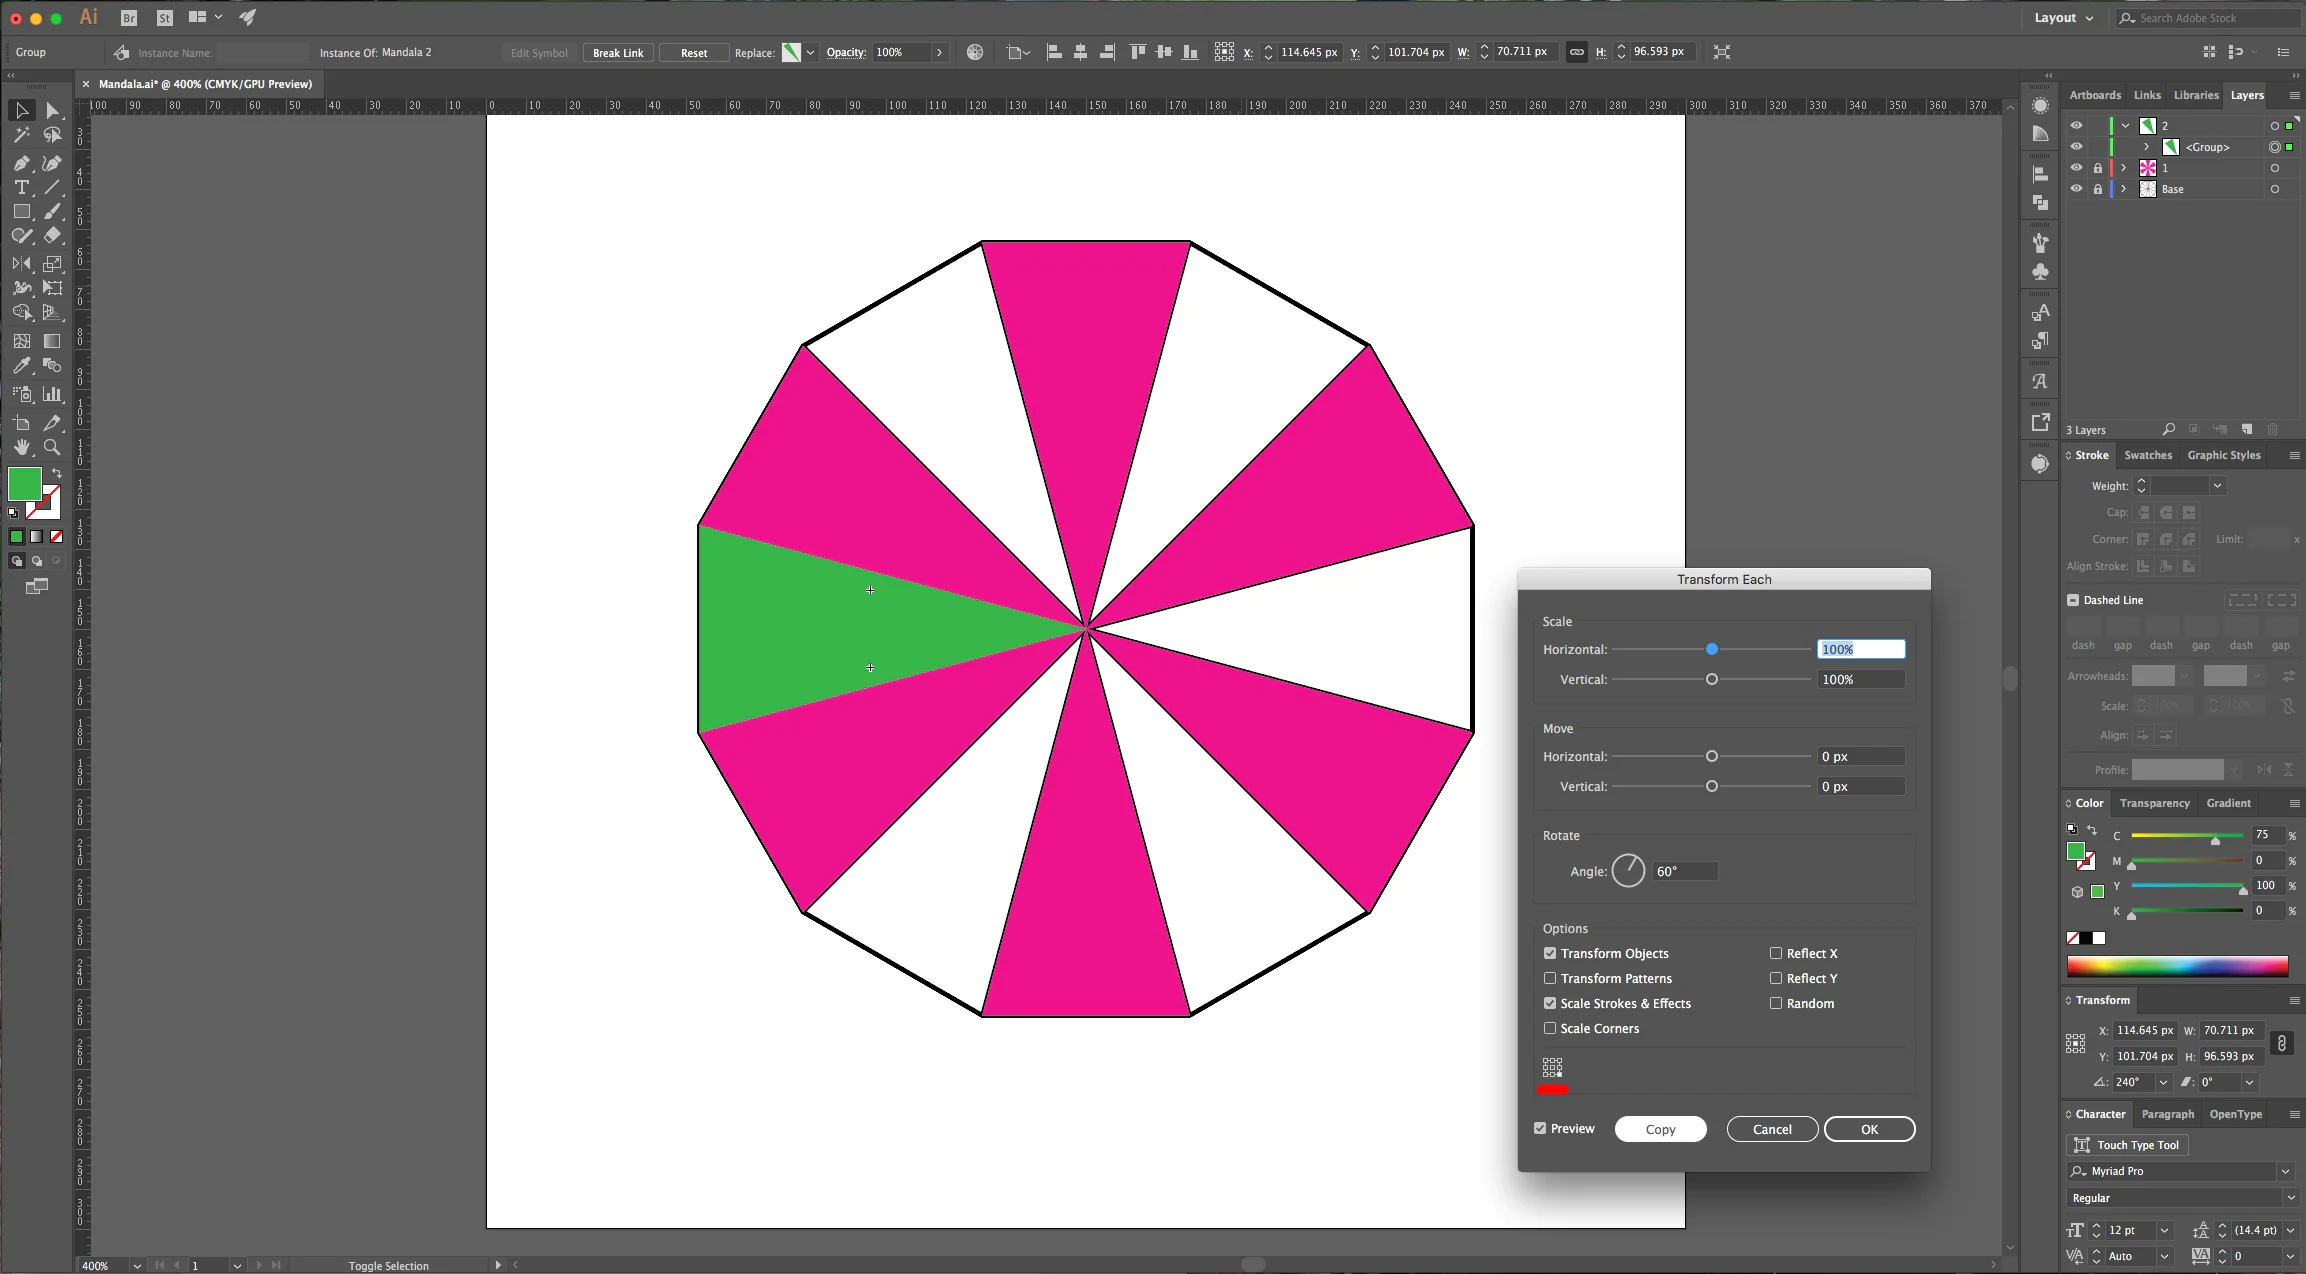Screen dimensions: 2306x1274
Task: Click the Break Link button
Action: pyautogui.click(x=618, y=53)
